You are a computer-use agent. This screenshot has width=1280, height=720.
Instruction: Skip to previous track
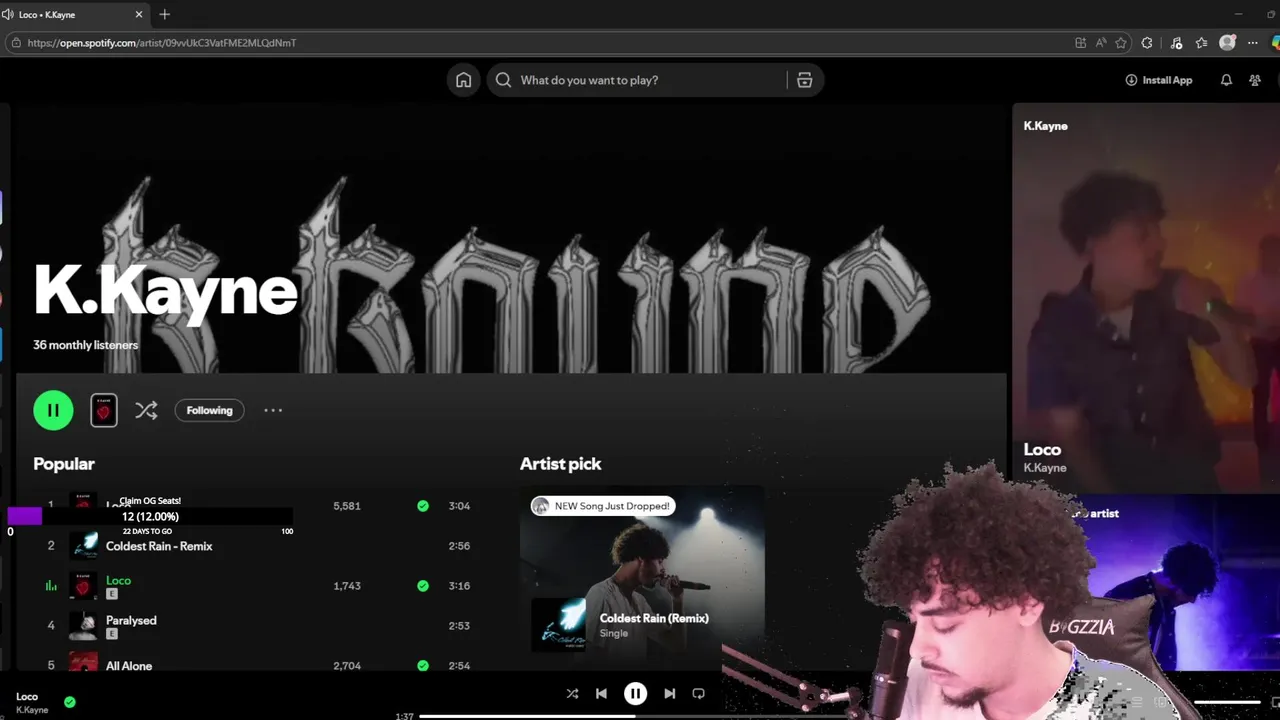pos(601,694)
